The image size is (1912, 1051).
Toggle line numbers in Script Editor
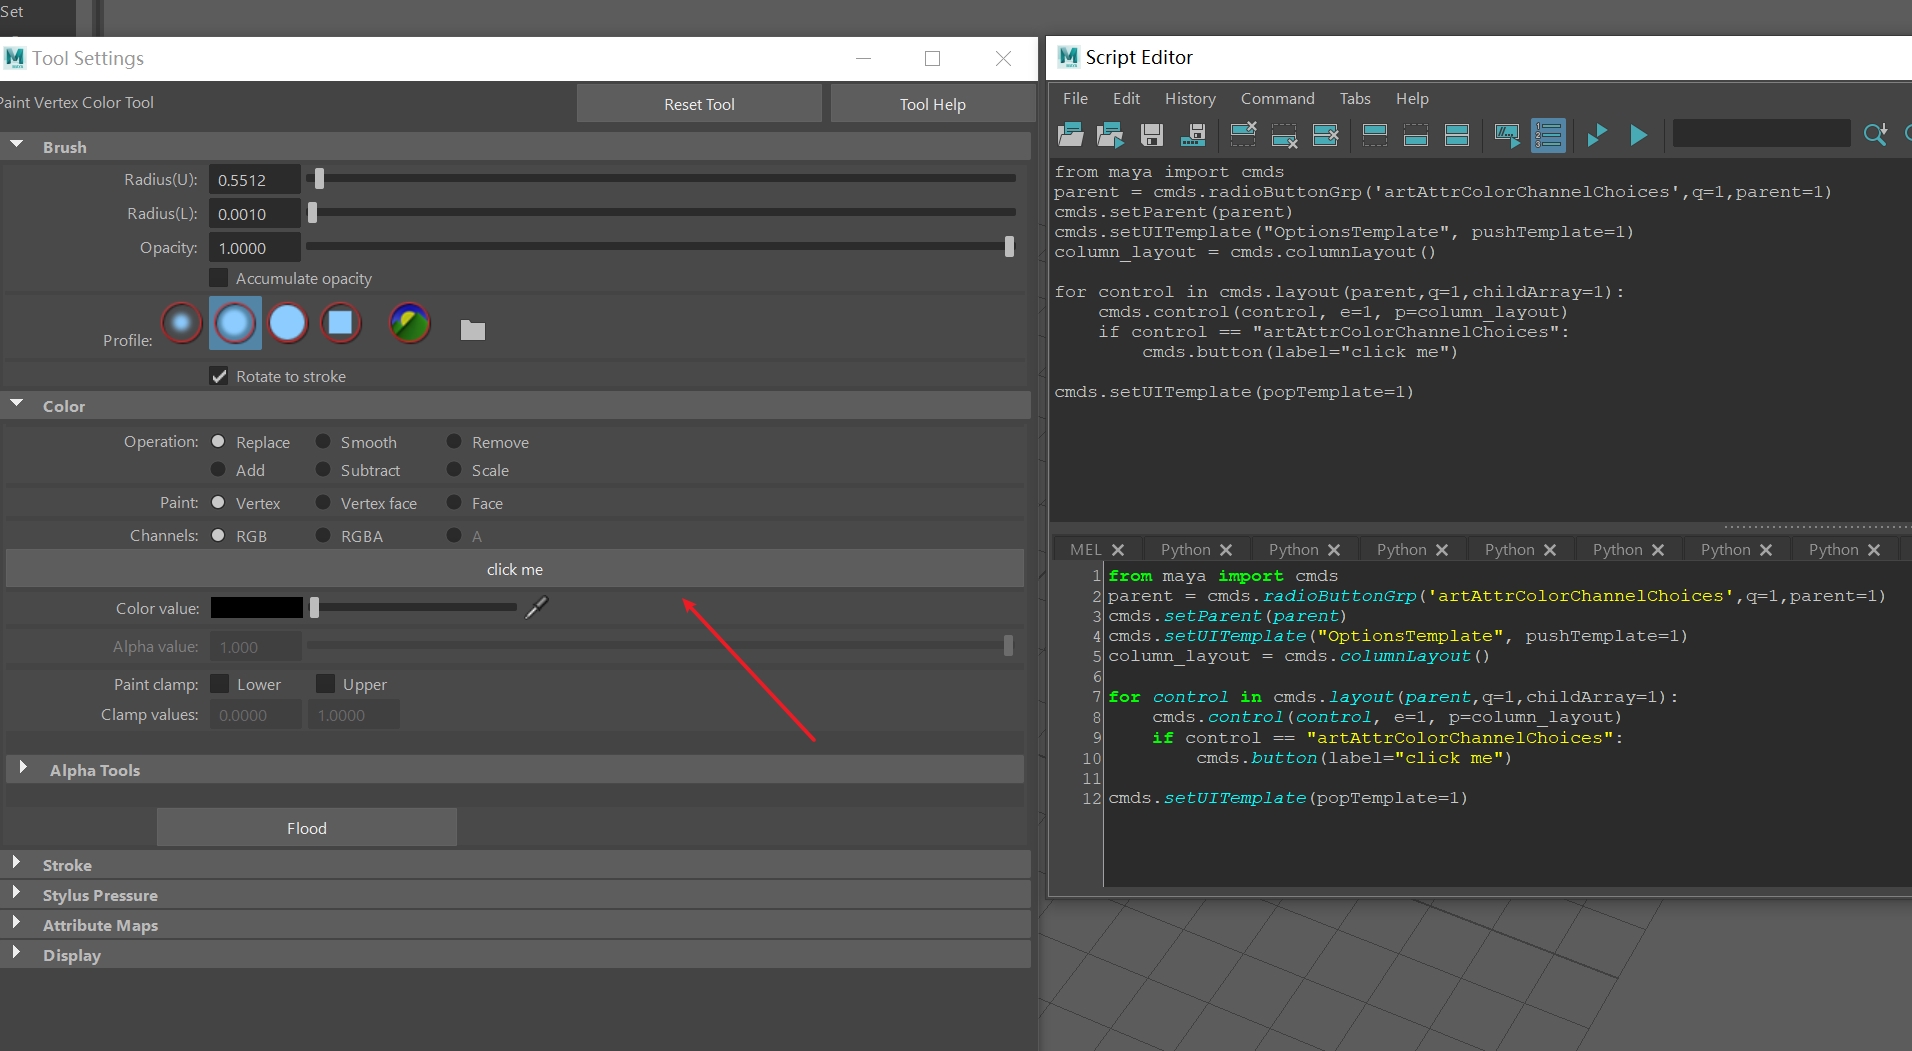pos(1547,135)
